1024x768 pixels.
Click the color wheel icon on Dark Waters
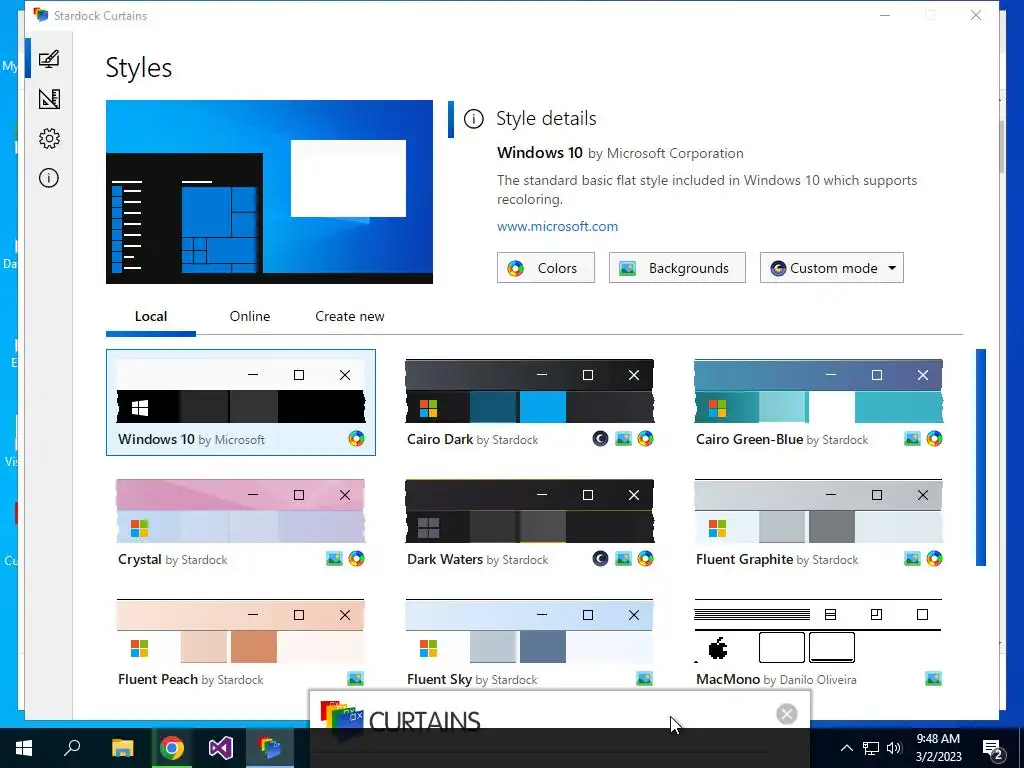(645, 559)
